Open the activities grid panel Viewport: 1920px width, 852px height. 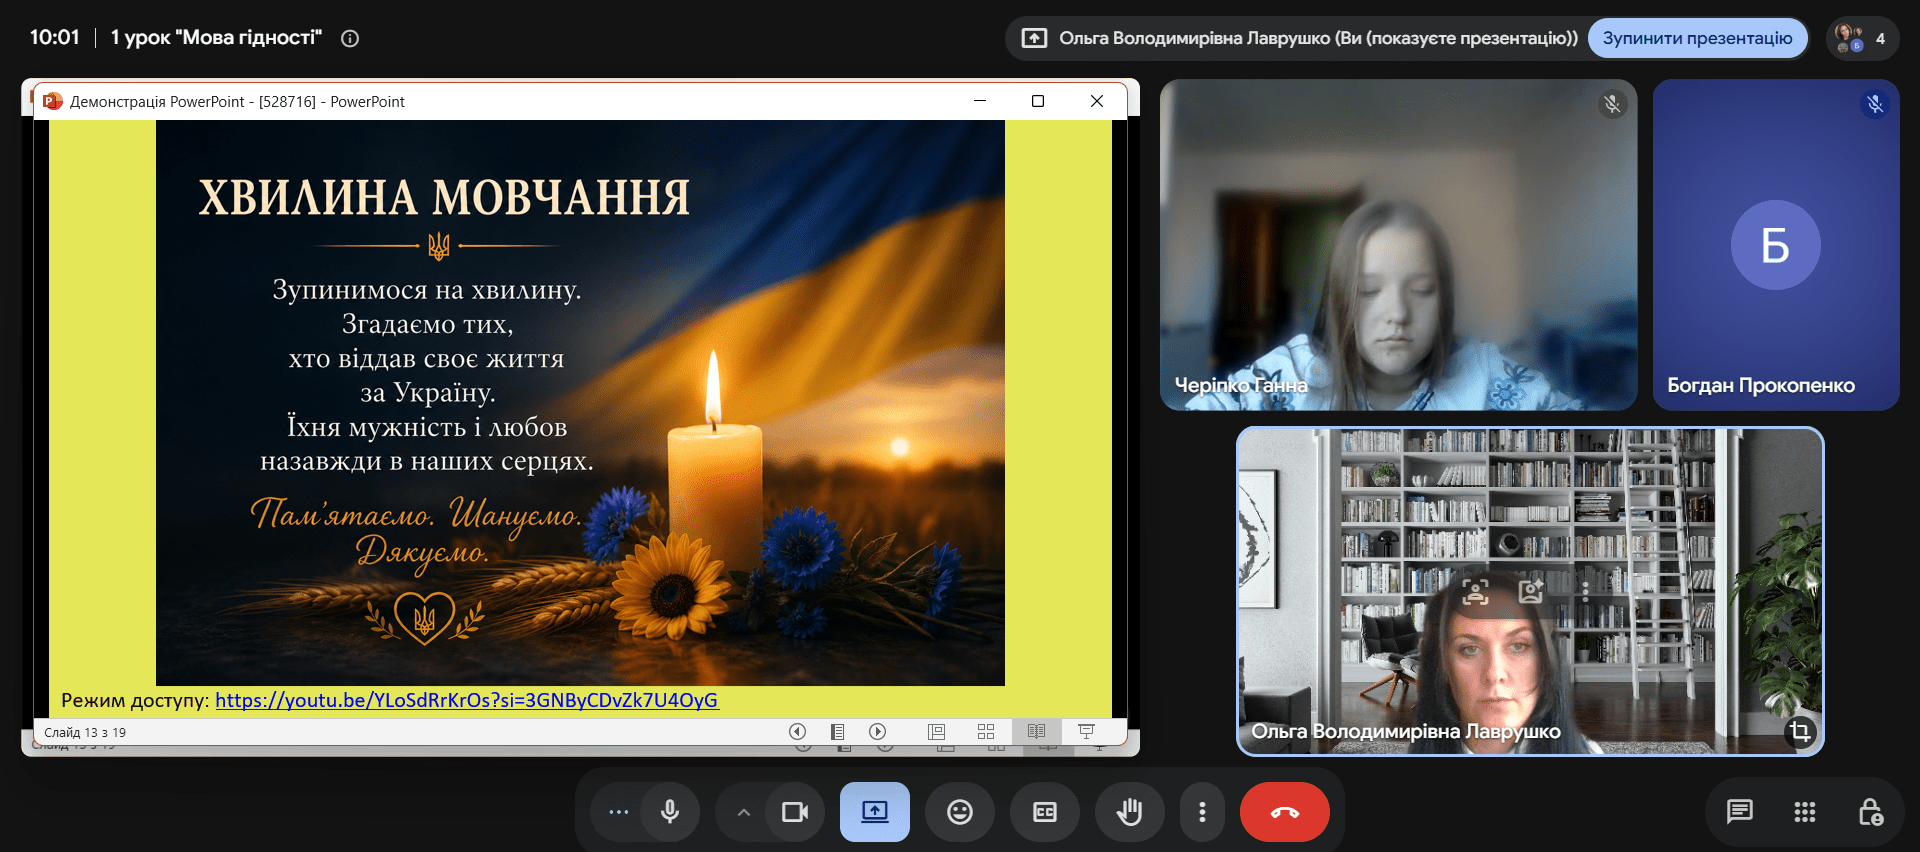pyautogui.click(x=1805, y=812)
